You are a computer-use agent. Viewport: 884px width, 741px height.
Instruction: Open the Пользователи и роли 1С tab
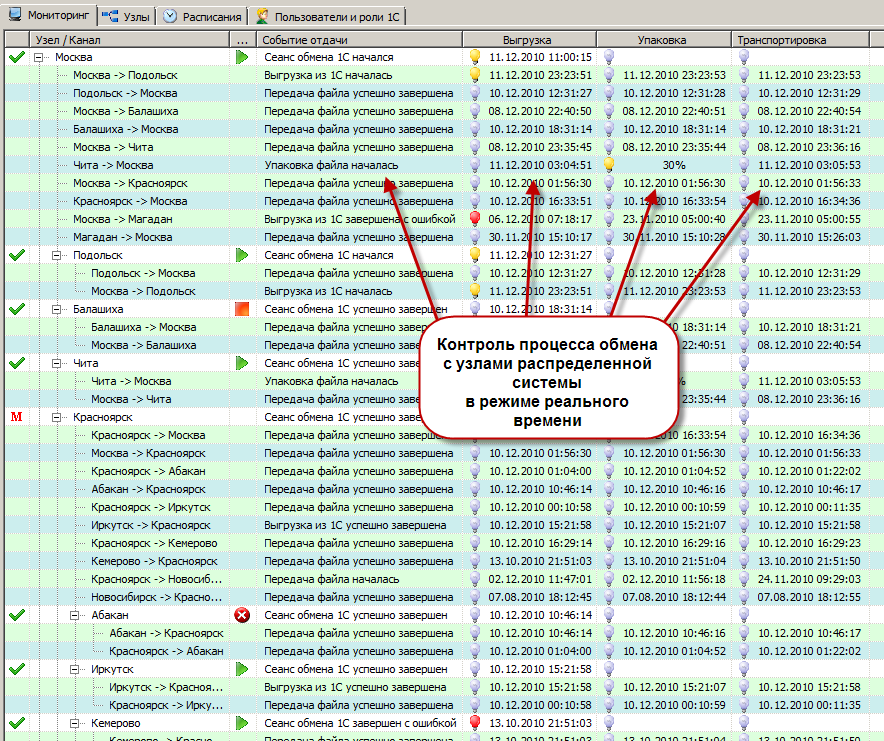[331, 16]
